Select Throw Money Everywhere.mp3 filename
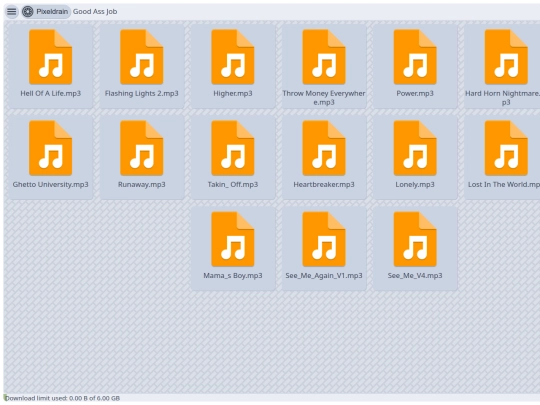Screen dimensions: 540x405 324,98
